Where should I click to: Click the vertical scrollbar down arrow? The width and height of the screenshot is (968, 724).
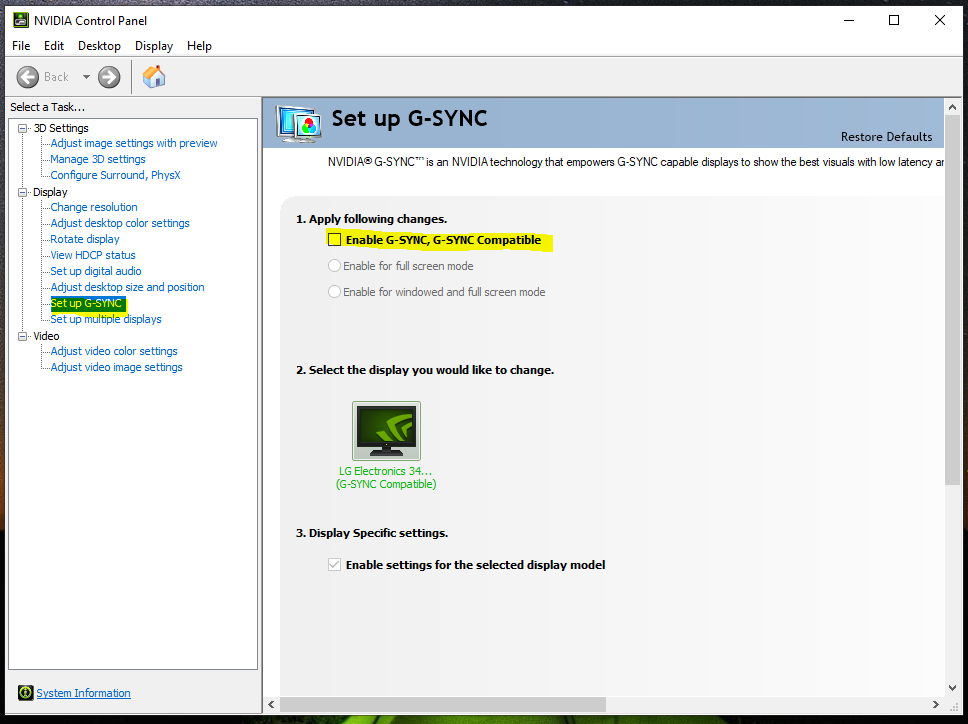[x=953, y=688]
